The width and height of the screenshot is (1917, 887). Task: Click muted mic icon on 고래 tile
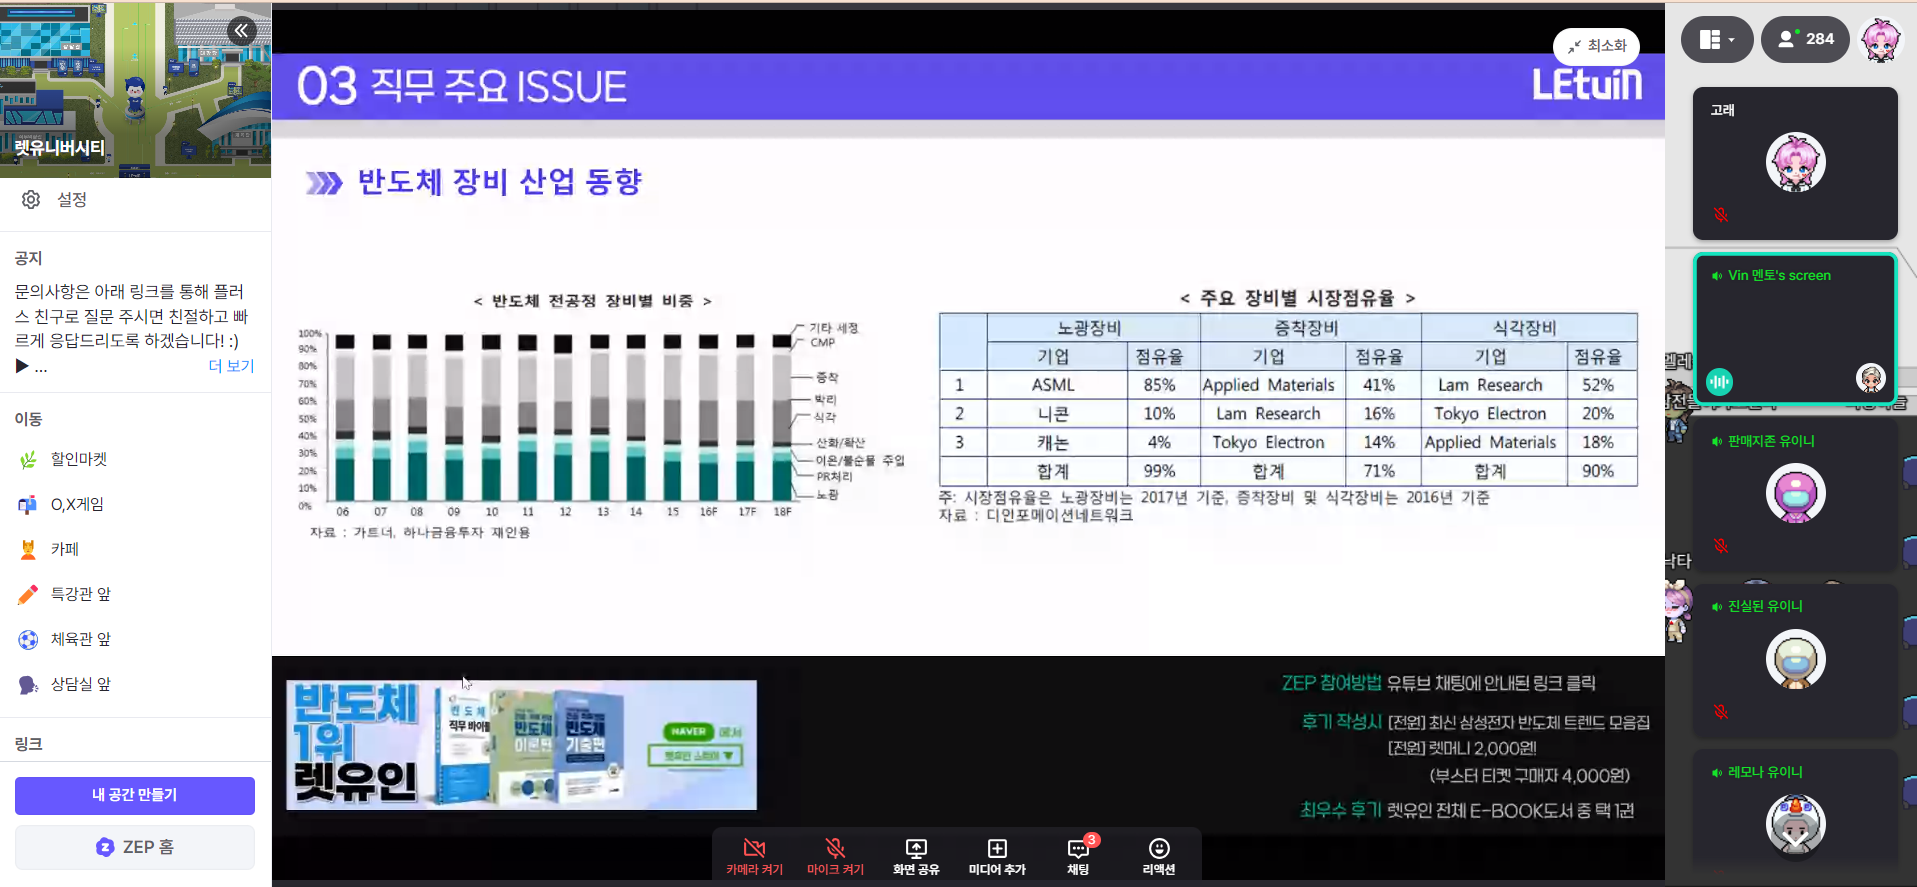point(1721,215)
